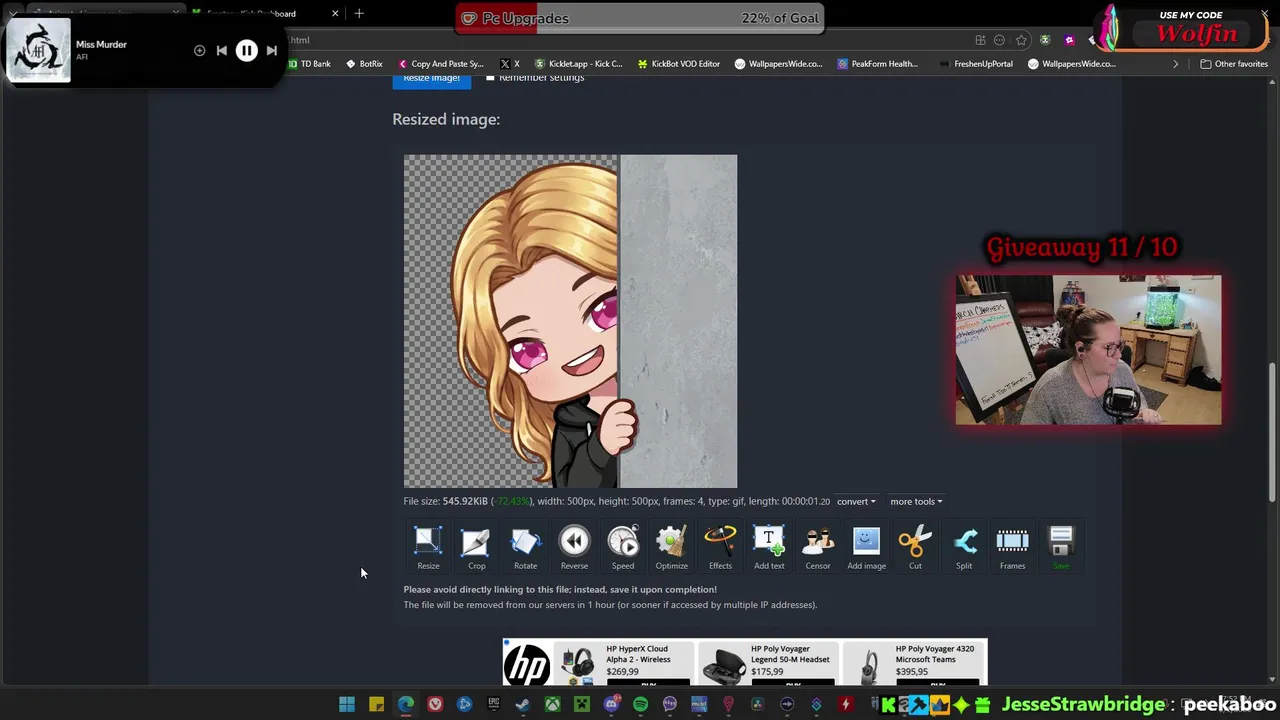
Task: Open the BotRix bookmark
Action: click(364, 64)
